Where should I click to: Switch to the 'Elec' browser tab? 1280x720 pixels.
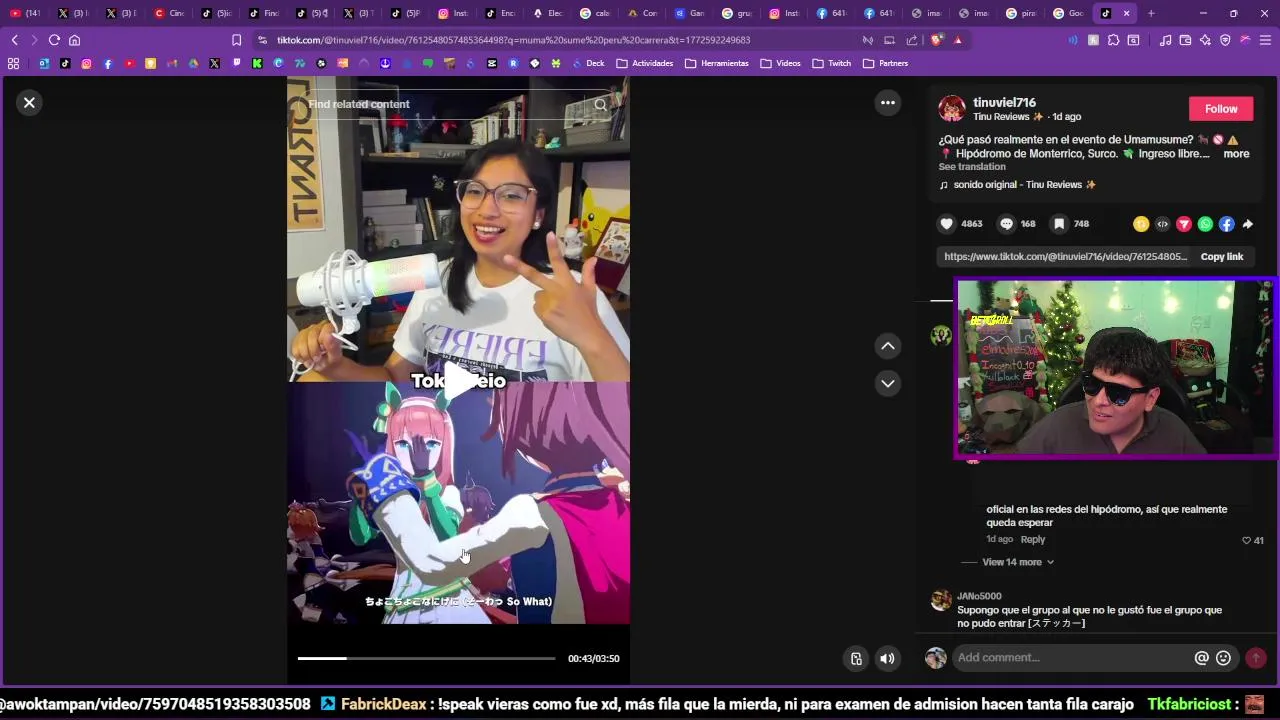548,13
